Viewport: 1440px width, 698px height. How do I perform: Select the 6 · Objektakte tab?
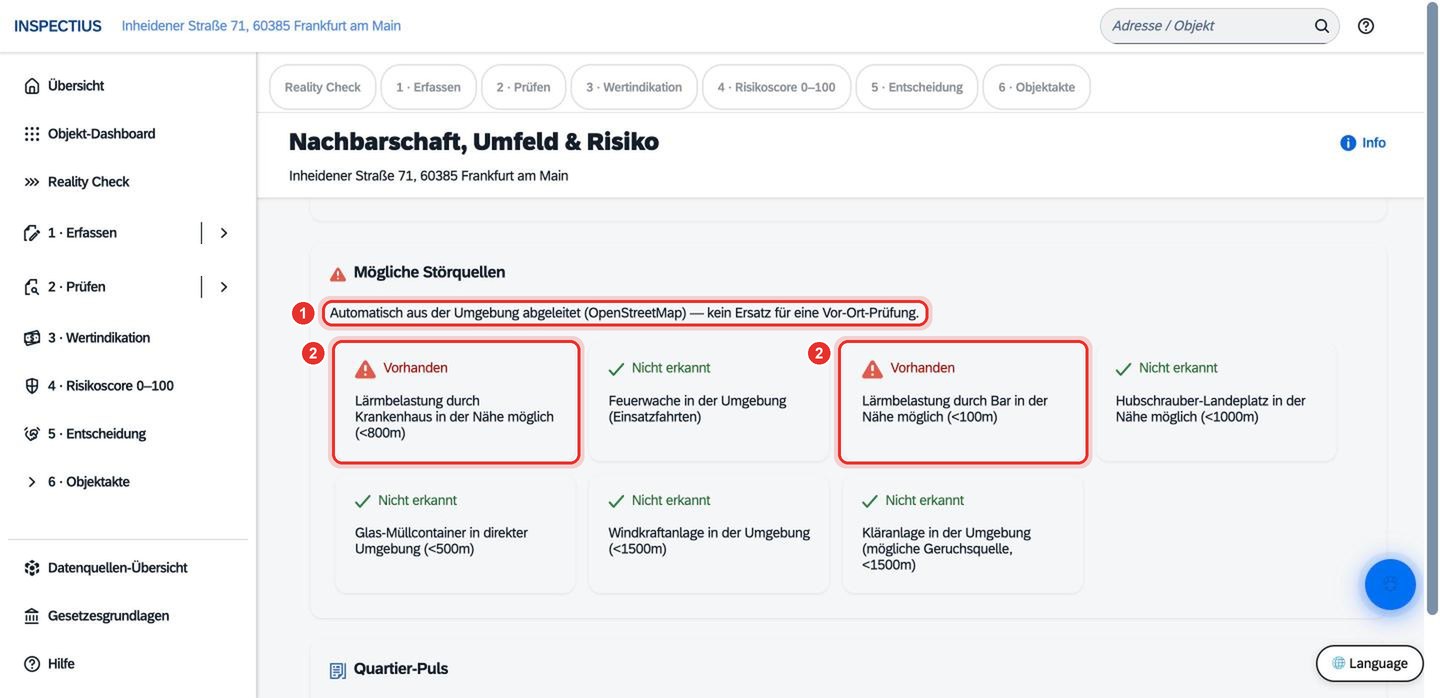1036,87
